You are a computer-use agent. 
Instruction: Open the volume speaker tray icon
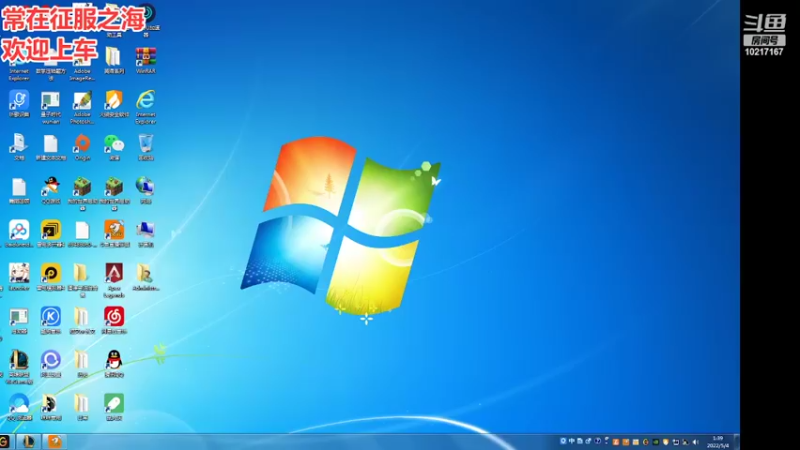(695, 442)
